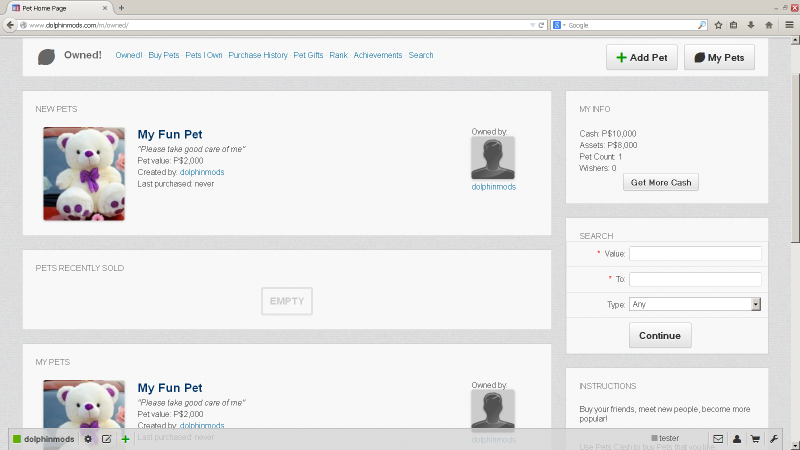Go to Buy Pets menu item
This screenshot has width=800, height=450.
164,55
